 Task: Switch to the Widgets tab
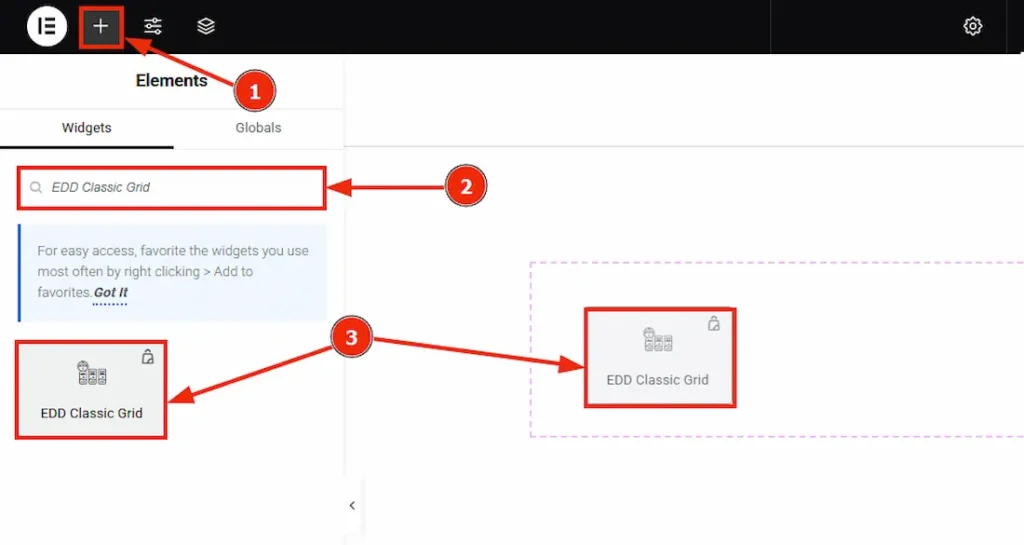86,128
